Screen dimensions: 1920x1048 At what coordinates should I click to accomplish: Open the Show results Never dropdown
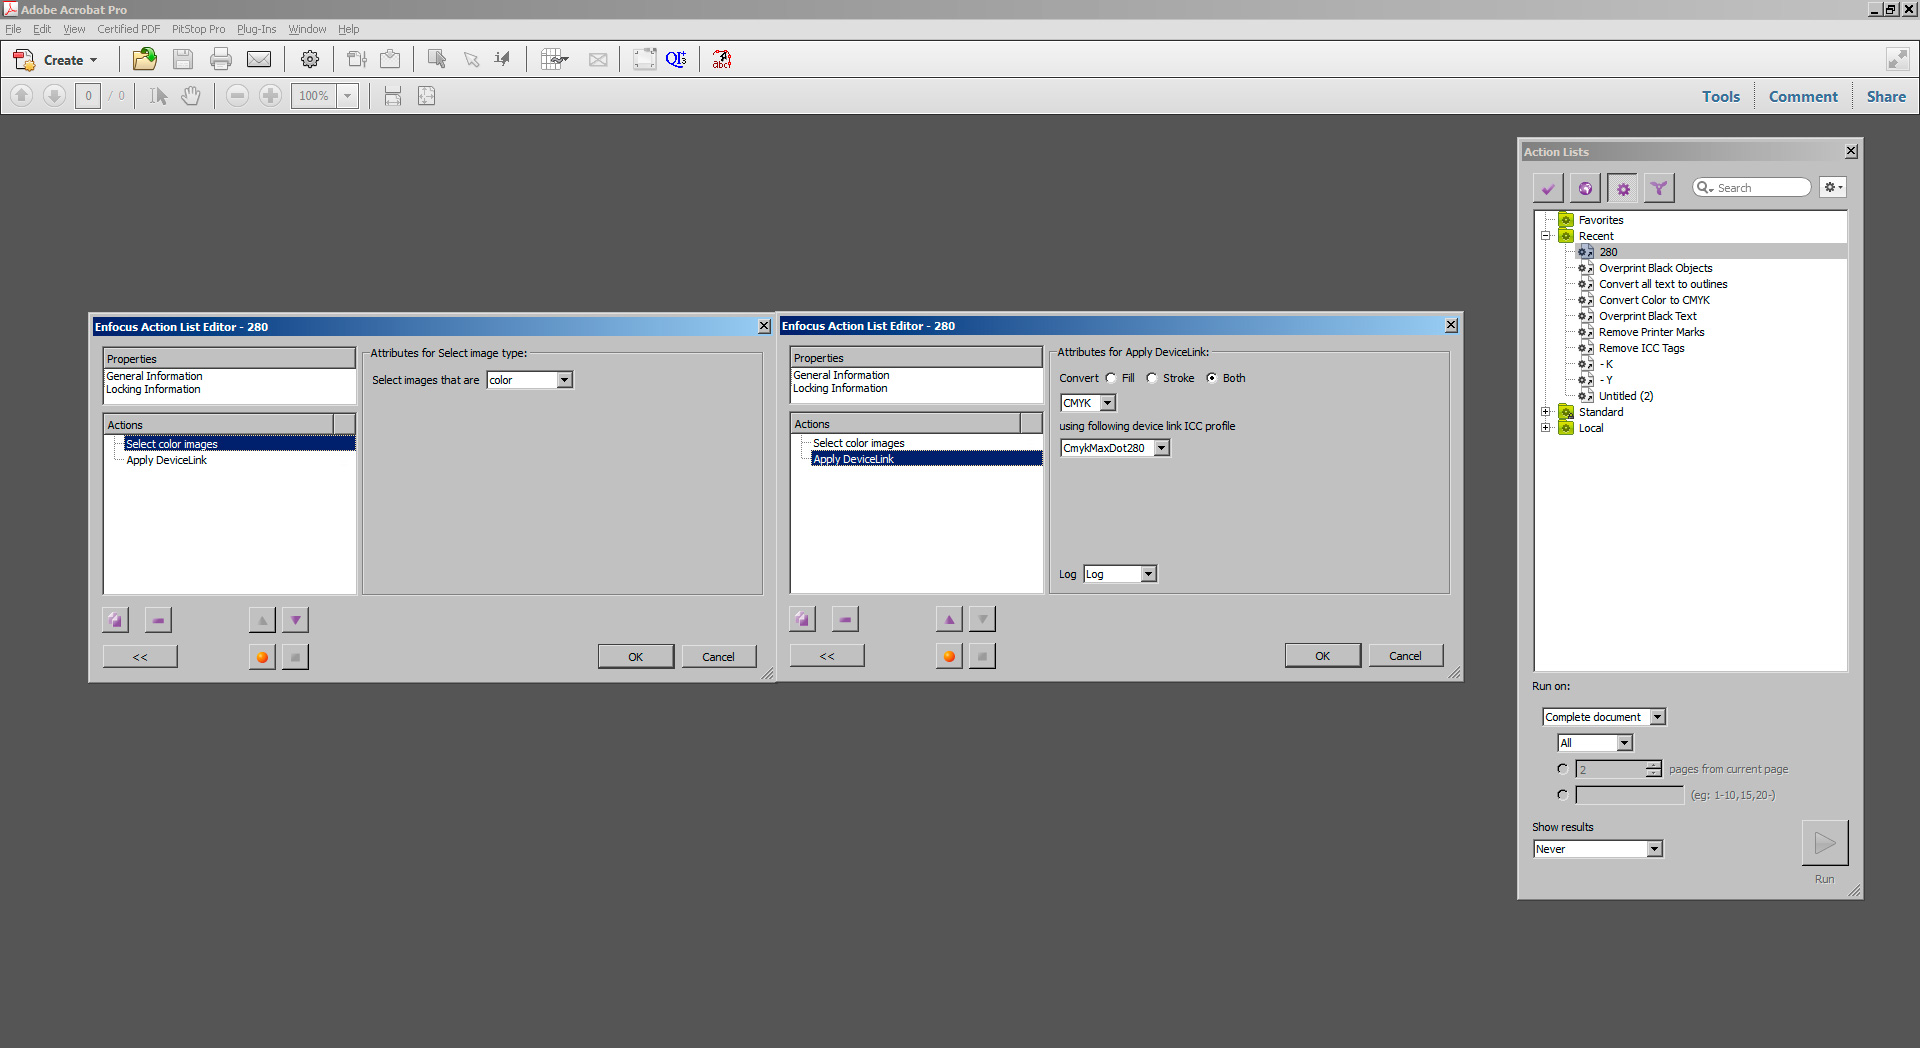coord(1598,849)
